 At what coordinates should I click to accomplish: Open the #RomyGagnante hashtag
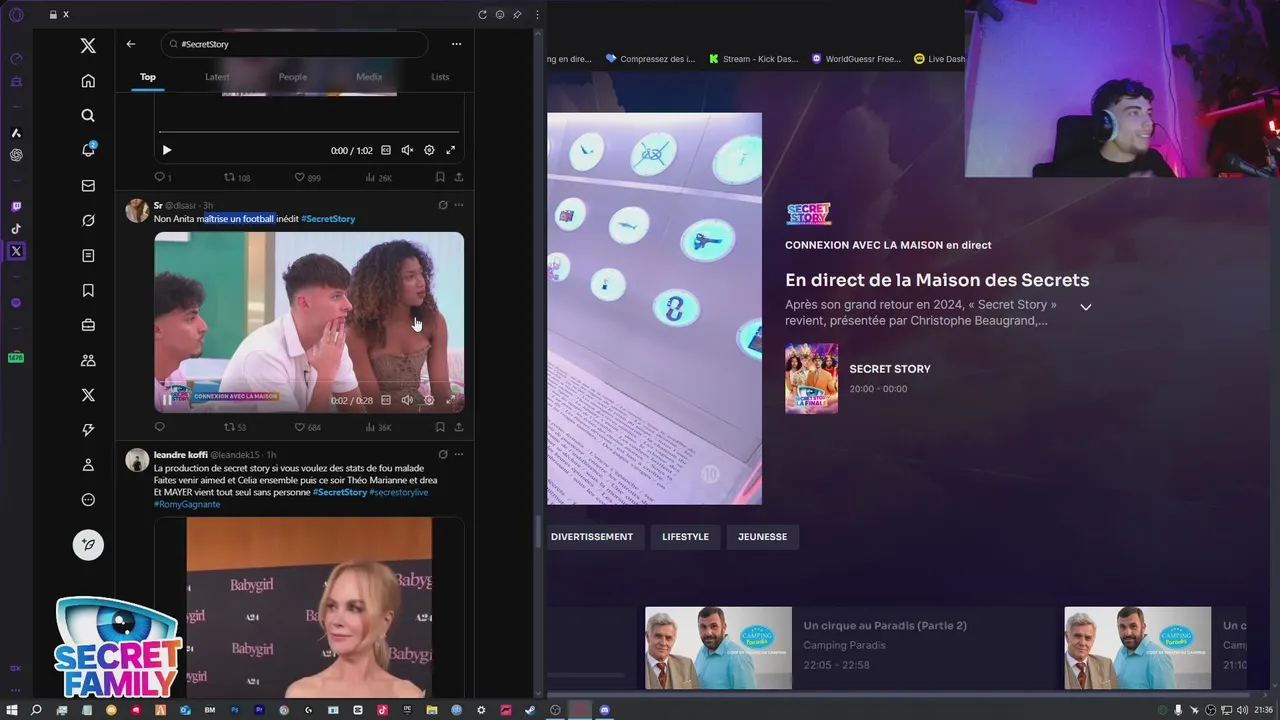coord(187,504)
